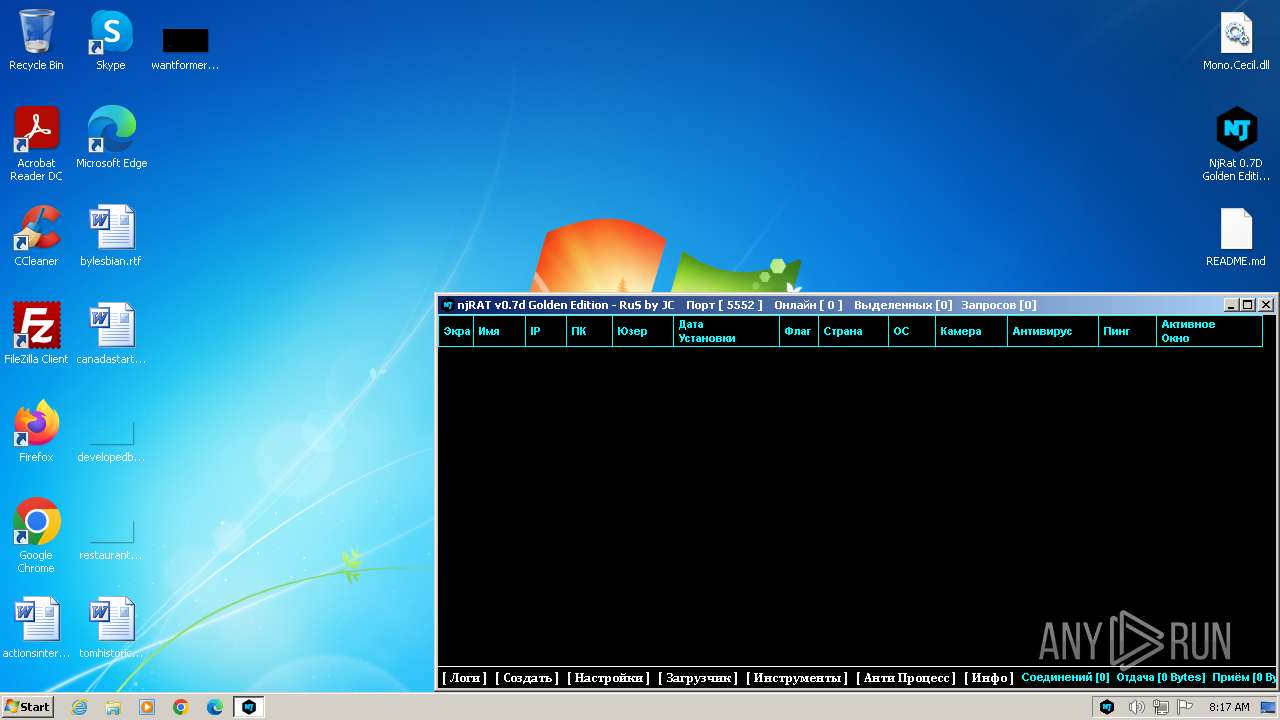
Task: Open the [Загрузчик] menu in njRAT
Action: coord(698,678)
